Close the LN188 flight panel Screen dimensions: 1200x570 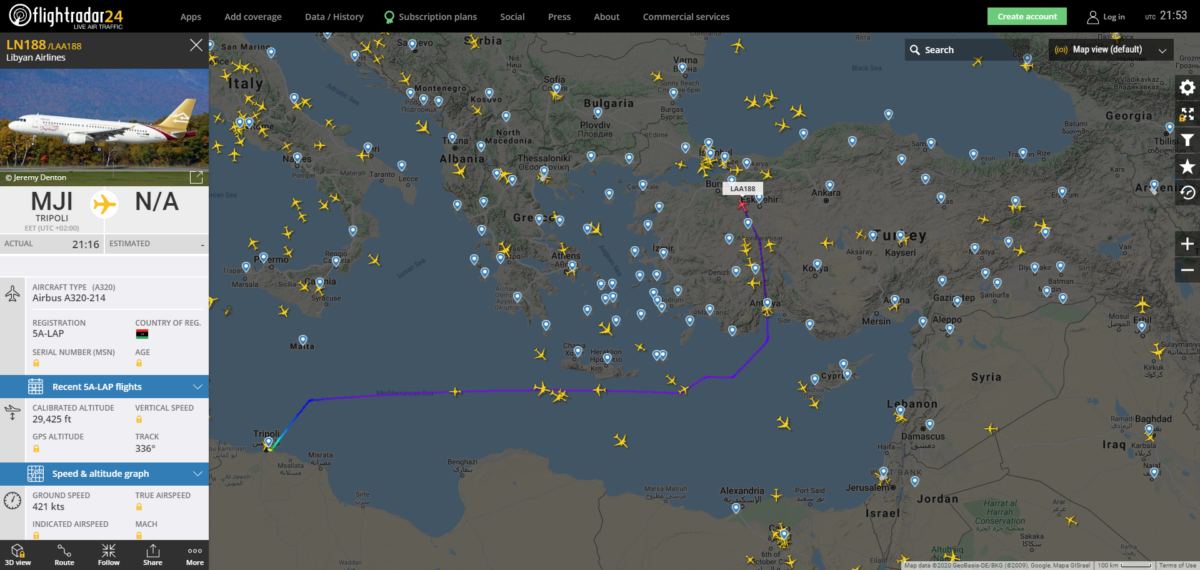pos(196,45)
